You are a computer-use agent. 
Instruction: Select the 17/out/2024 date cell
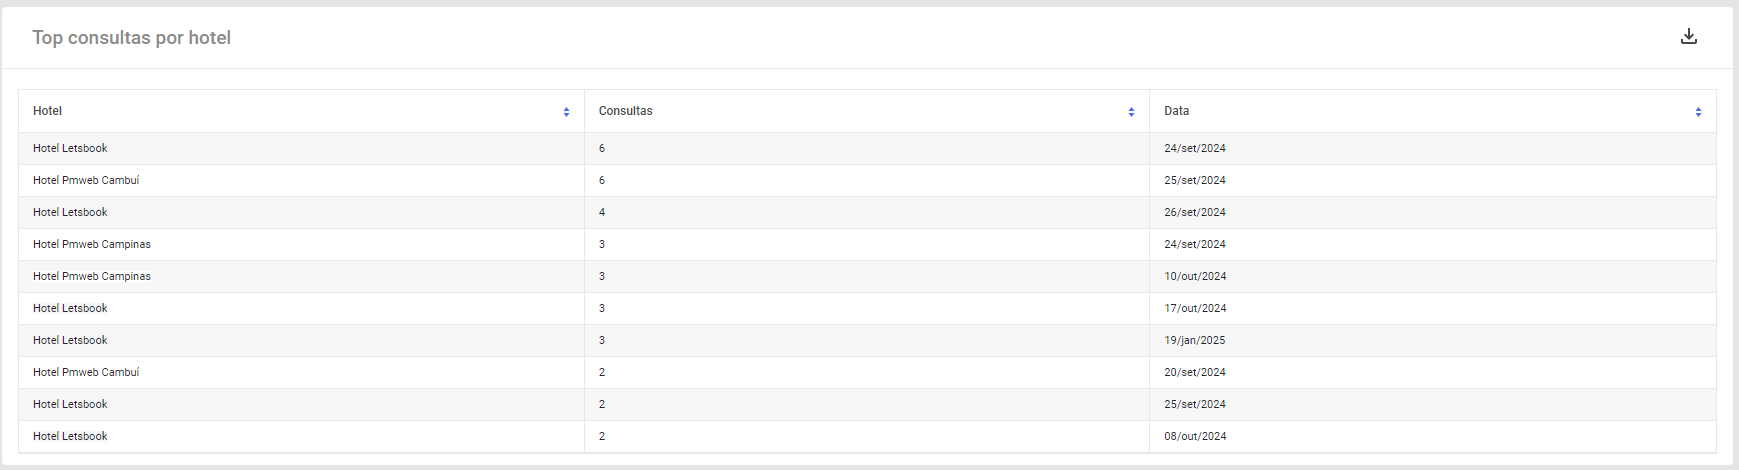pos(1195,308)
